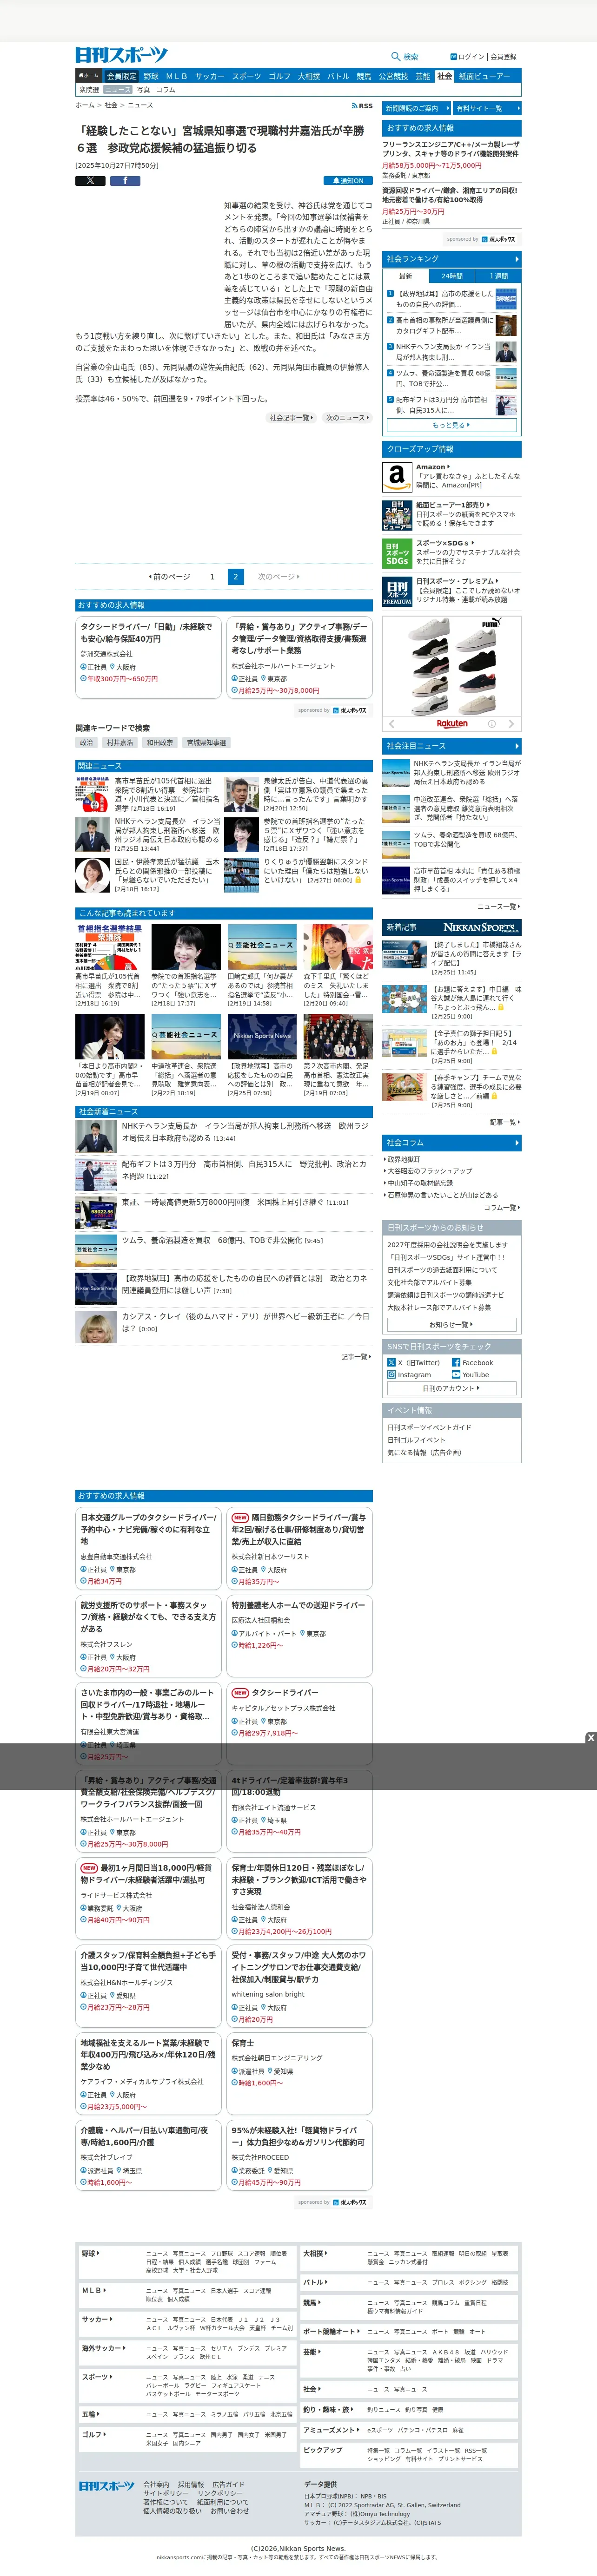Select 政治 keyword tag
The image size is (597, 2576).
point(87,743)
